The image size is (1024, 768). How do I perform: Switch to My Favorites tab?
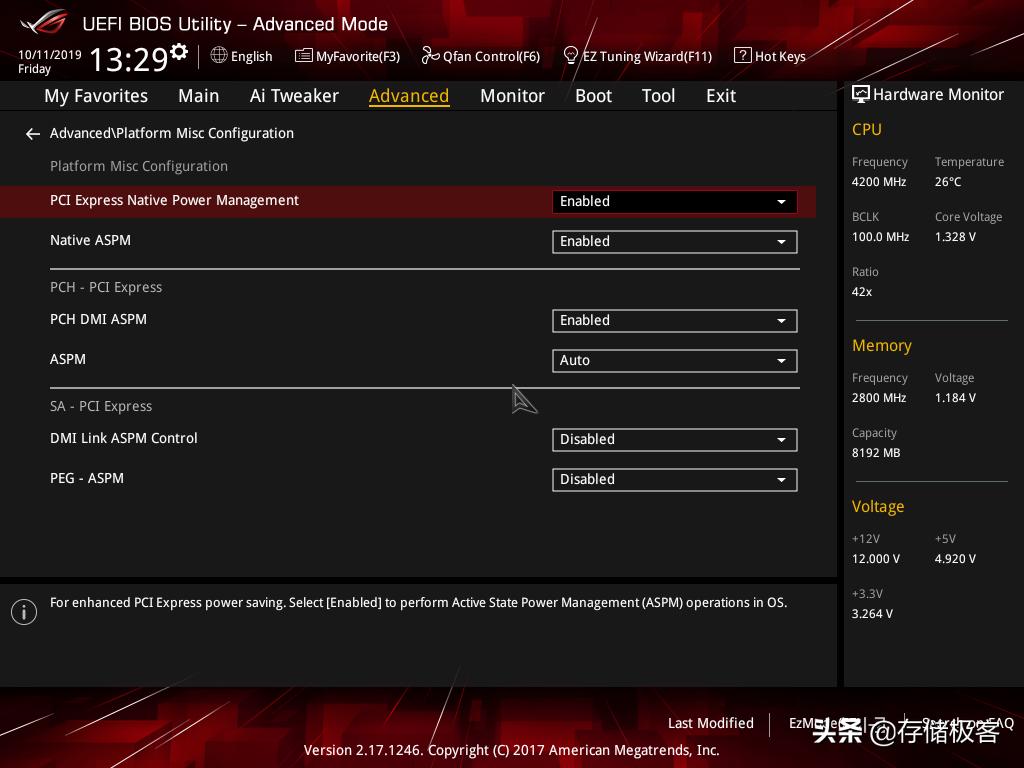[x=96, y=96]
